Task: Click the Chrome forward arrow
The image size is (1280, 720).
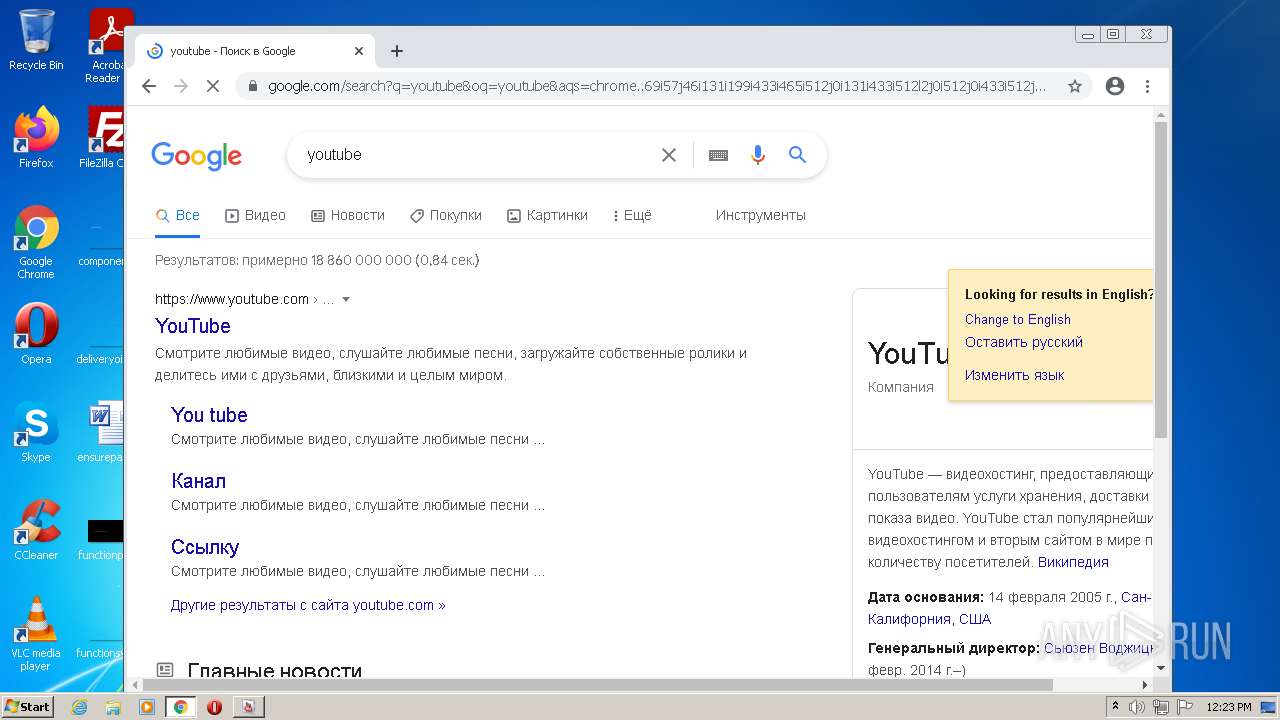Action: click(x=181, y=86)
